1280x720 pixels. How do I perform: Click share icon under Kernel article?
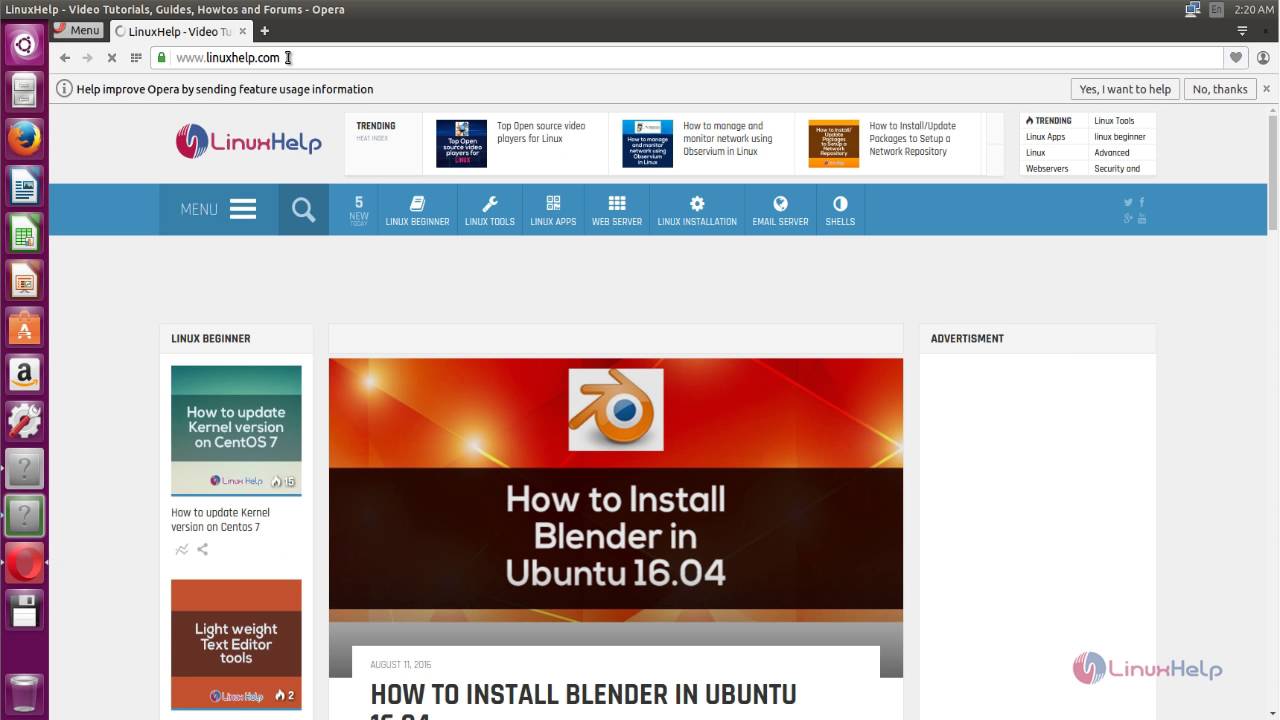click(x=203, y=549)
